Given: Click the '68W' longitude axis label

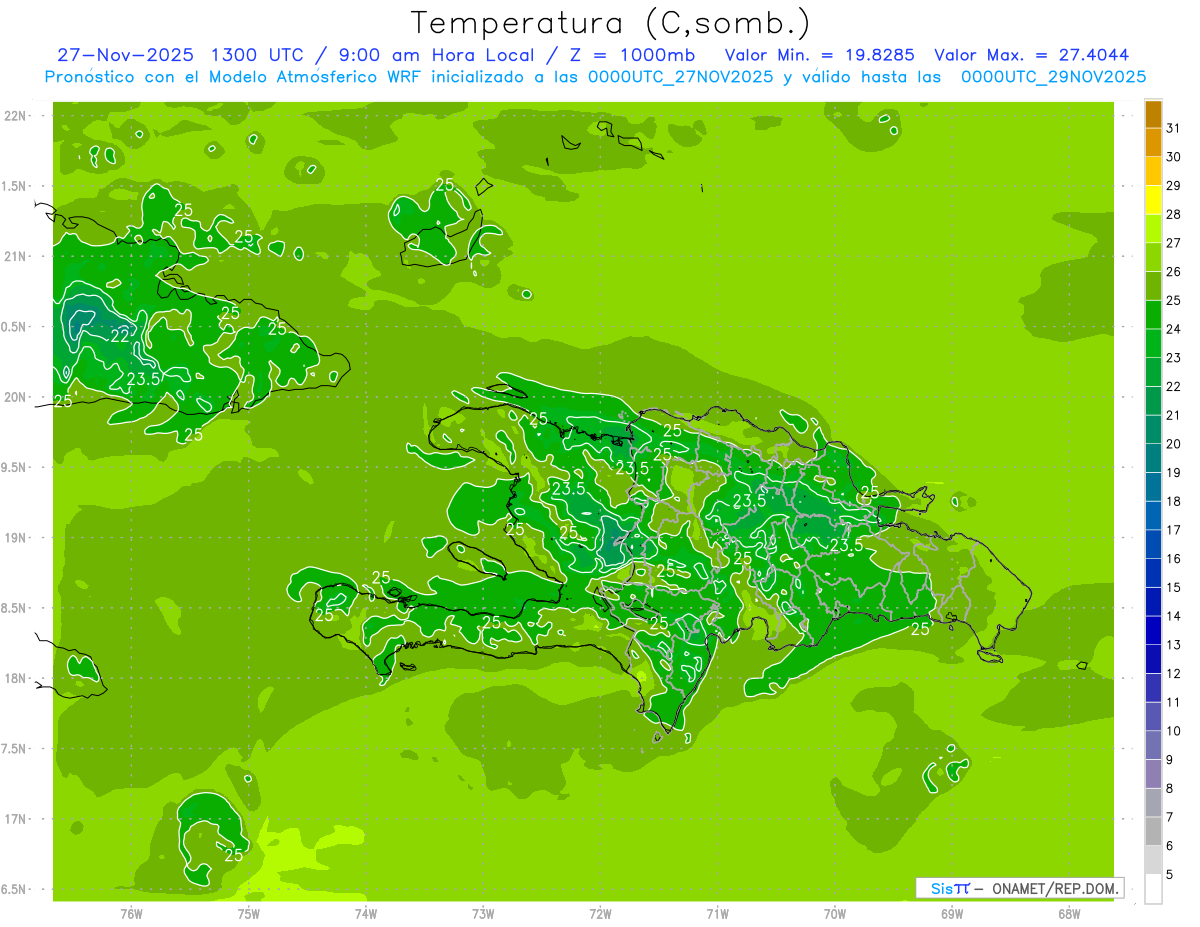Looking at the screenshot, I should [1069, 914].
